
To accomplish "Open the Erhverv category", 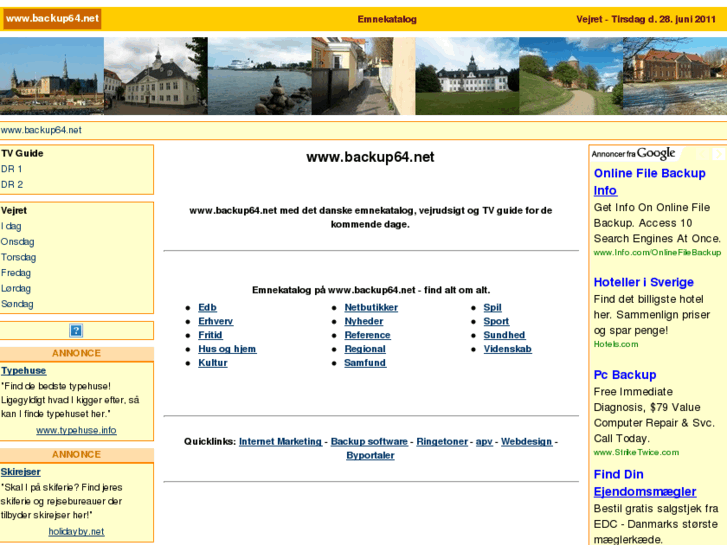I will [x=216, y=321].
